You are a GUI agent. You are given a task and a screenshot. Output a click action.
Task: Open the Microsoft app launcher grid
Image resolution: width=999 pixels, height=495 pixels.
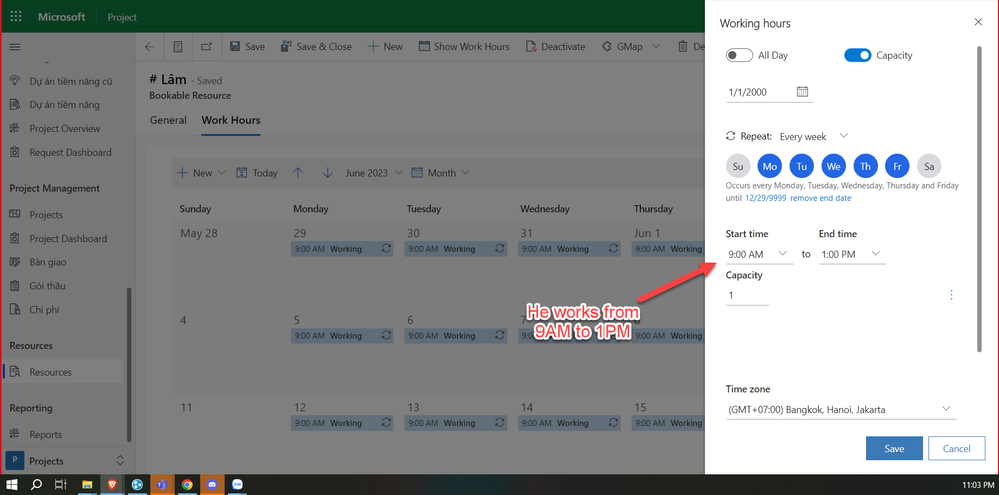pos(16,17)
